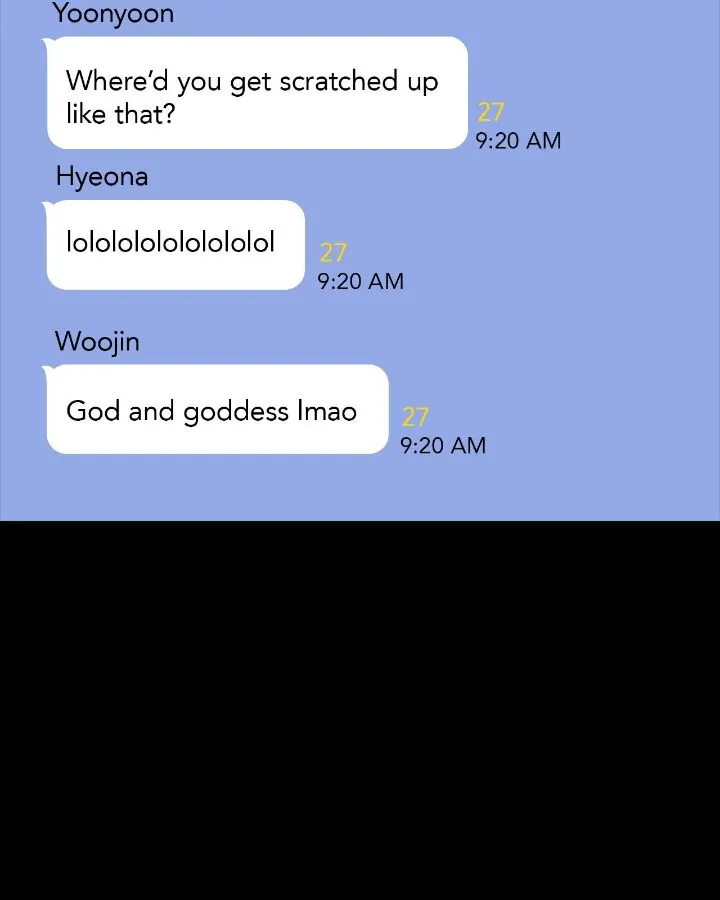This screenshot has width=720, height=900.
Task: Click the word 'goddess' in Woojin's message
Action: [x=236, y=412]
